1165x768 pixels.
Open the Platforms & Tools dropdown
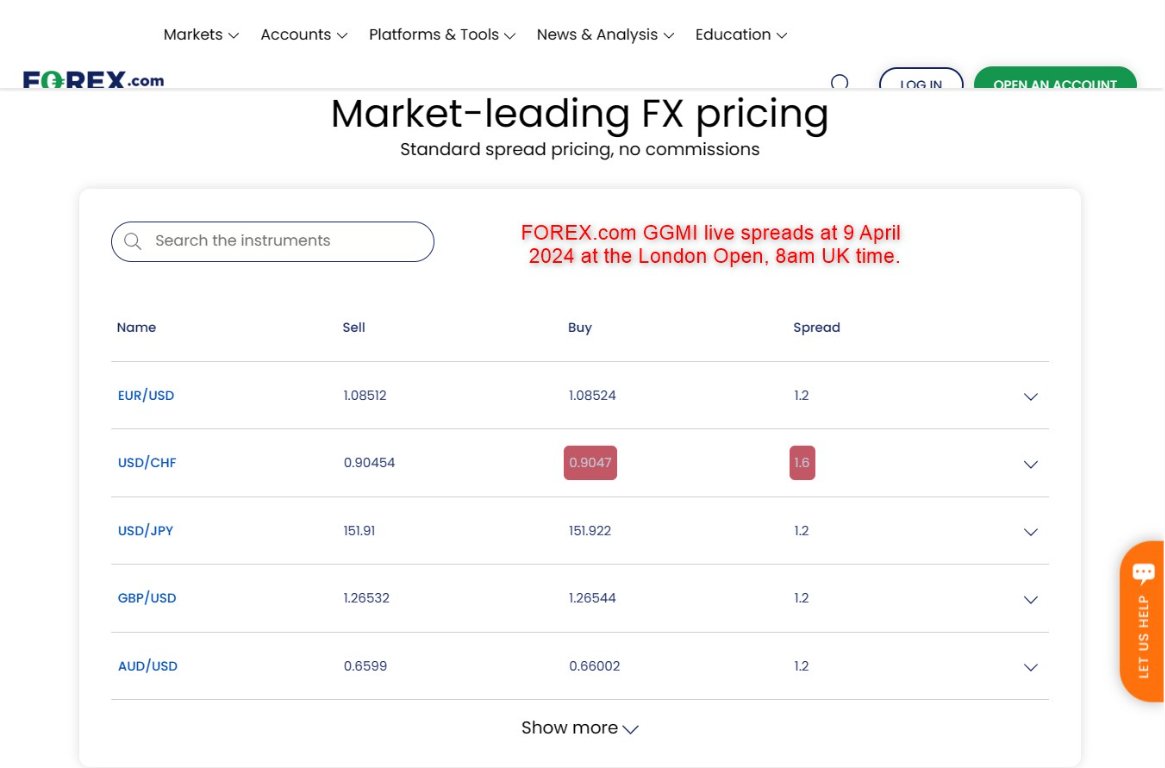click(x=441, y=34)
